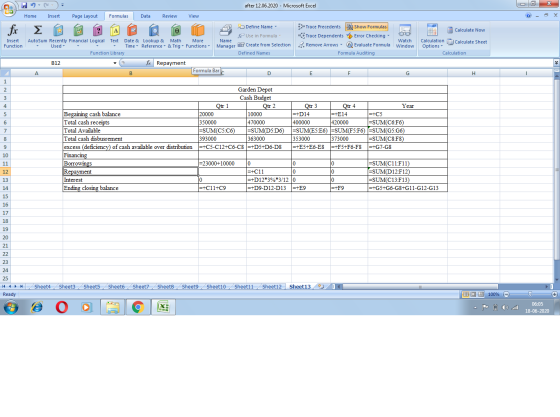
Task: Open Google Chrome from taskbar
Action: 138,307
